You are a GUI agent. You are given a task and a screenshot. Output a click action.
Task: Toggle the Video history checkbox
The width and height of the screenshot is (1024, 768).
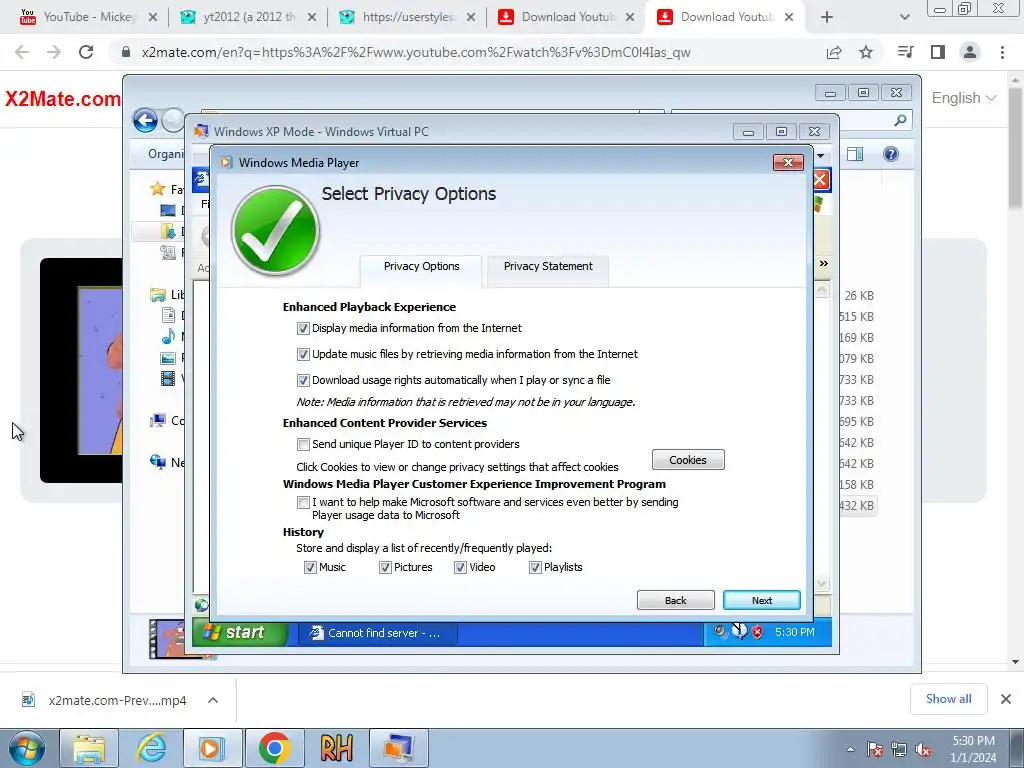pos(460,568)
